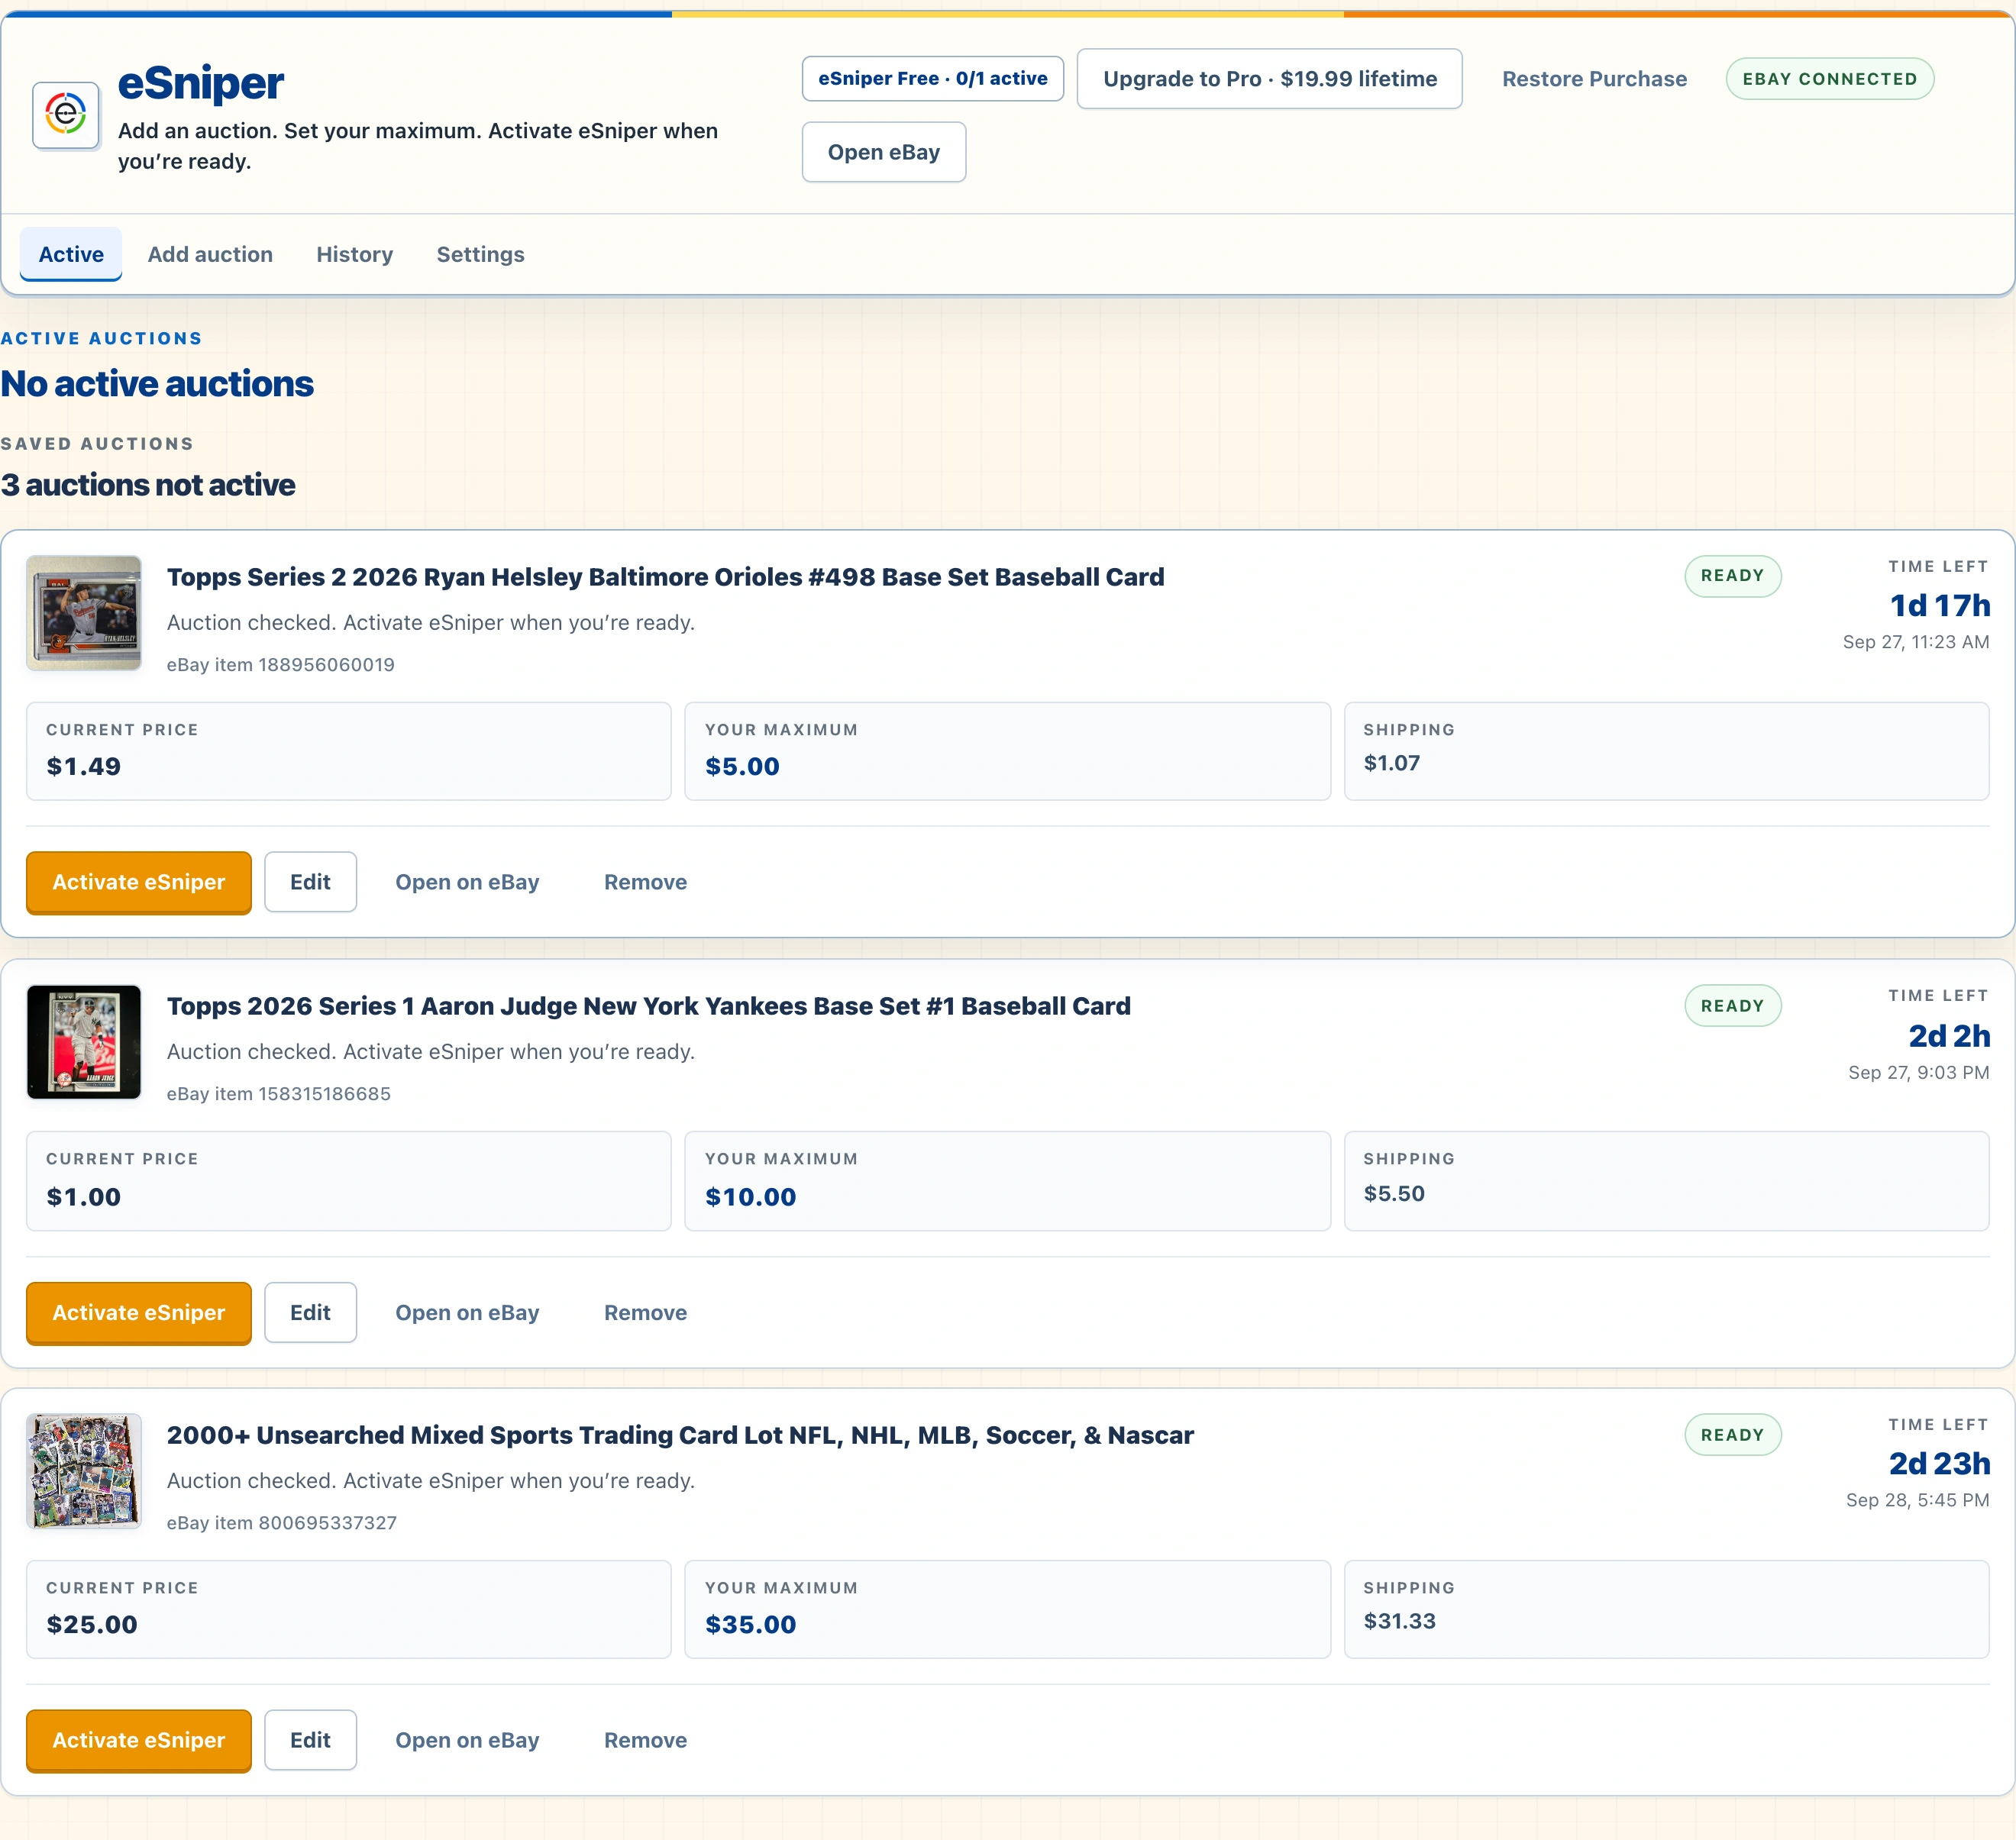This screenshot has width=2016, height=1840.
Task: Click the eSniper logo icon
Action: (66, 115)
